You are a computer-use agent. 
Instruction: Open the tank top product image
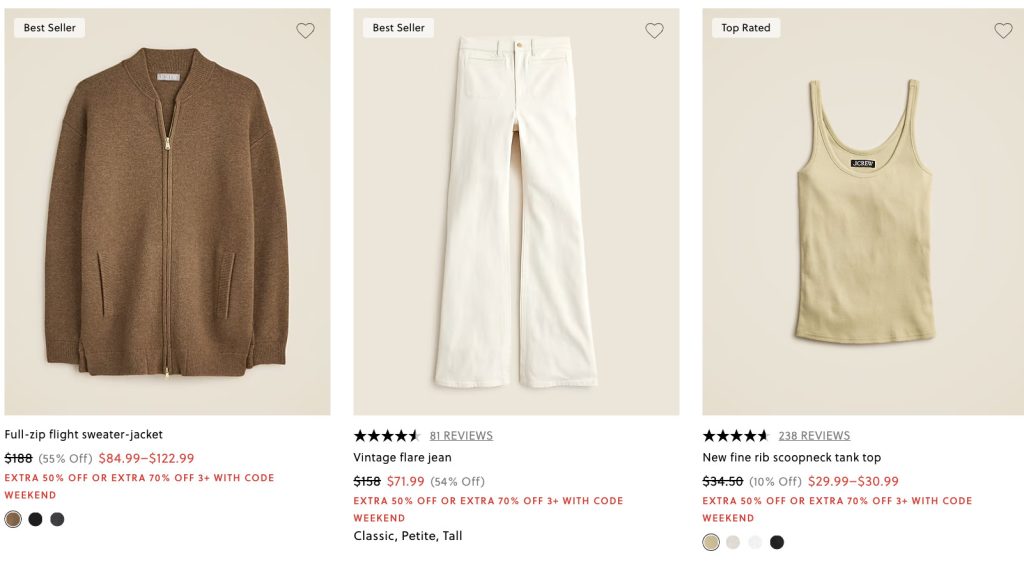coord(865,212)
